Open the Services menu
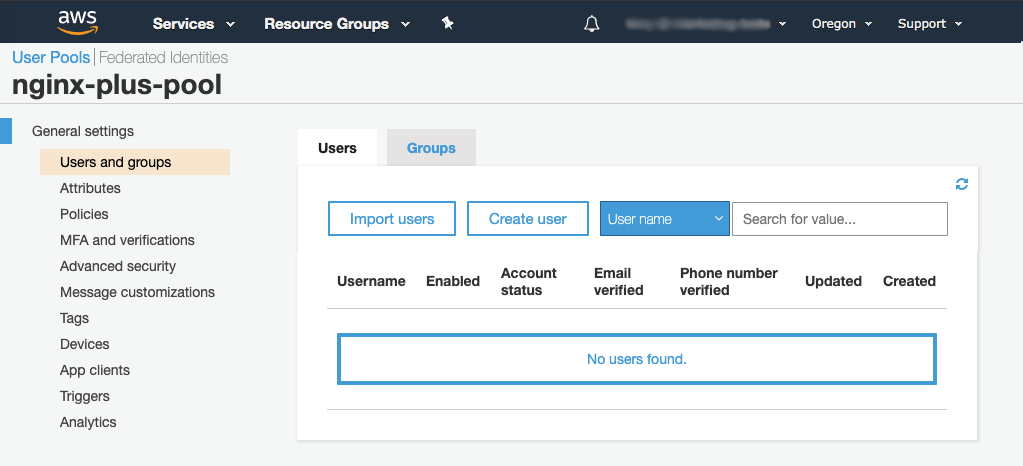 click(194, 24)
